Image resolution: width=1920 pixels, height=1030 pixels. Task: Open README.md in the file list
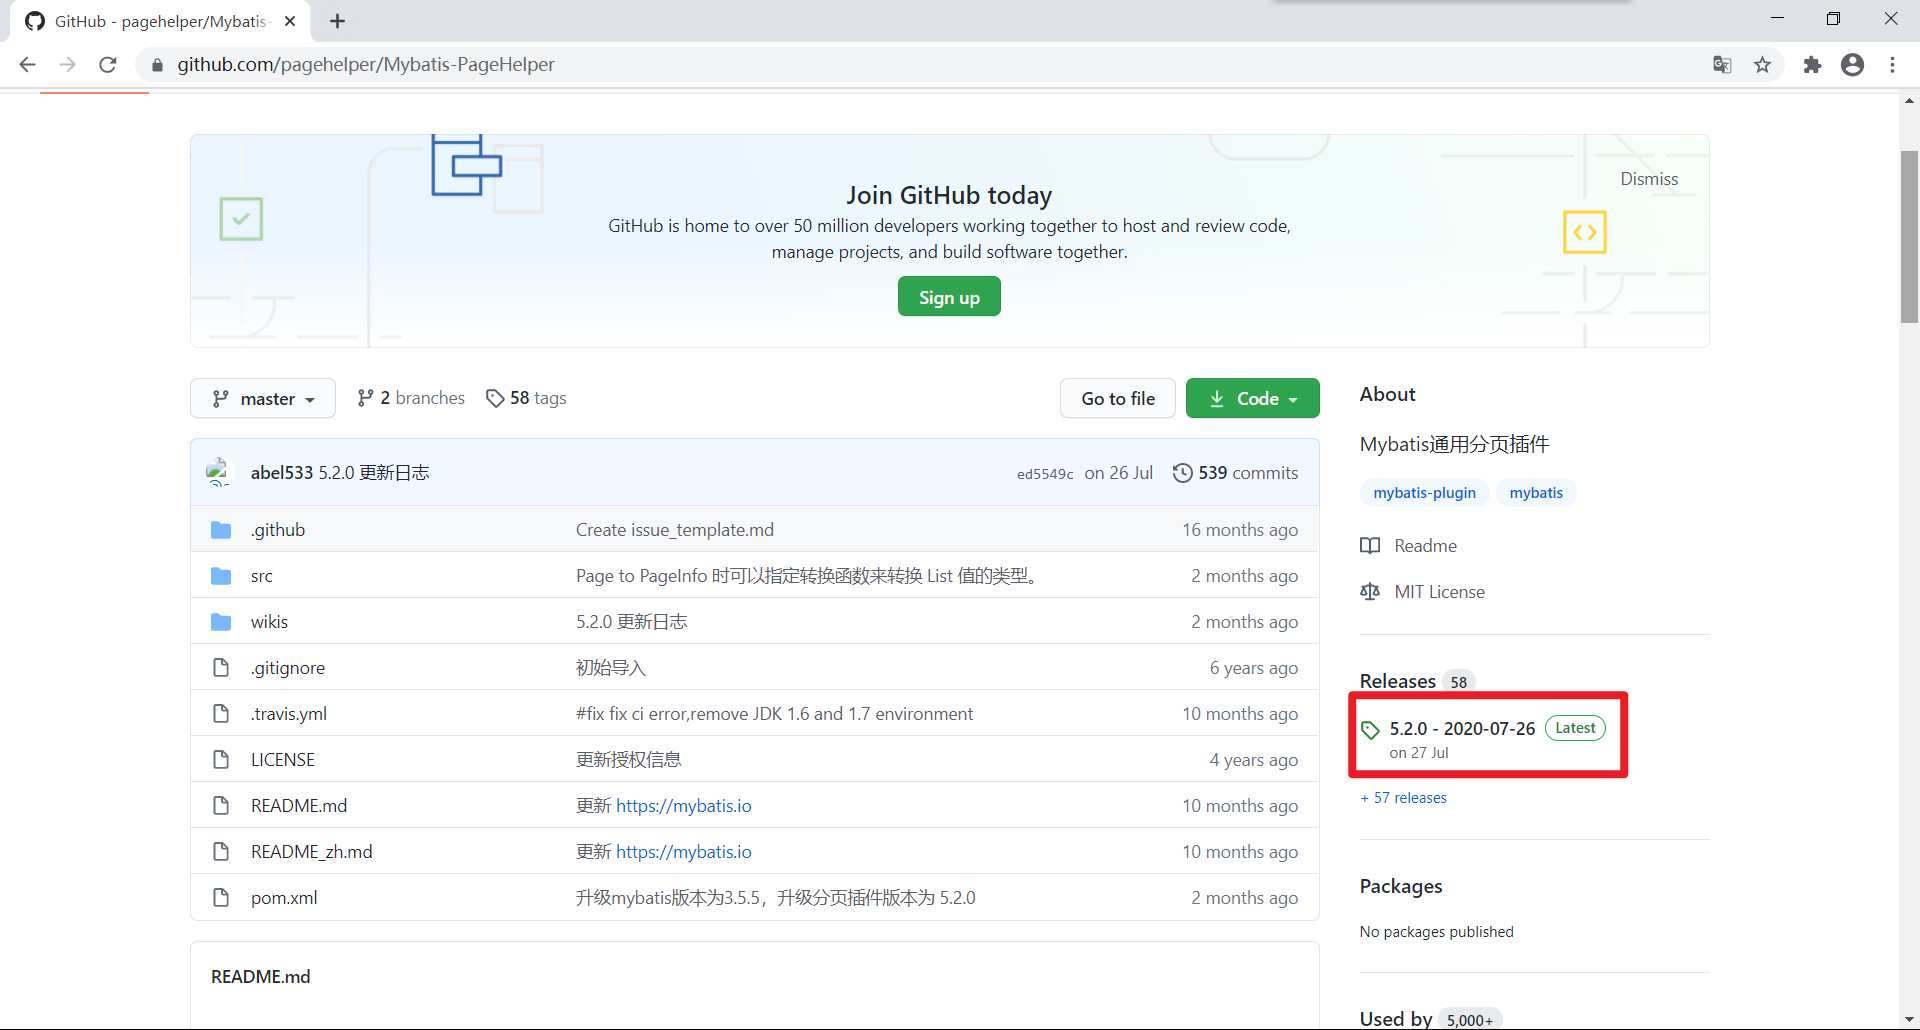point(299,806)
